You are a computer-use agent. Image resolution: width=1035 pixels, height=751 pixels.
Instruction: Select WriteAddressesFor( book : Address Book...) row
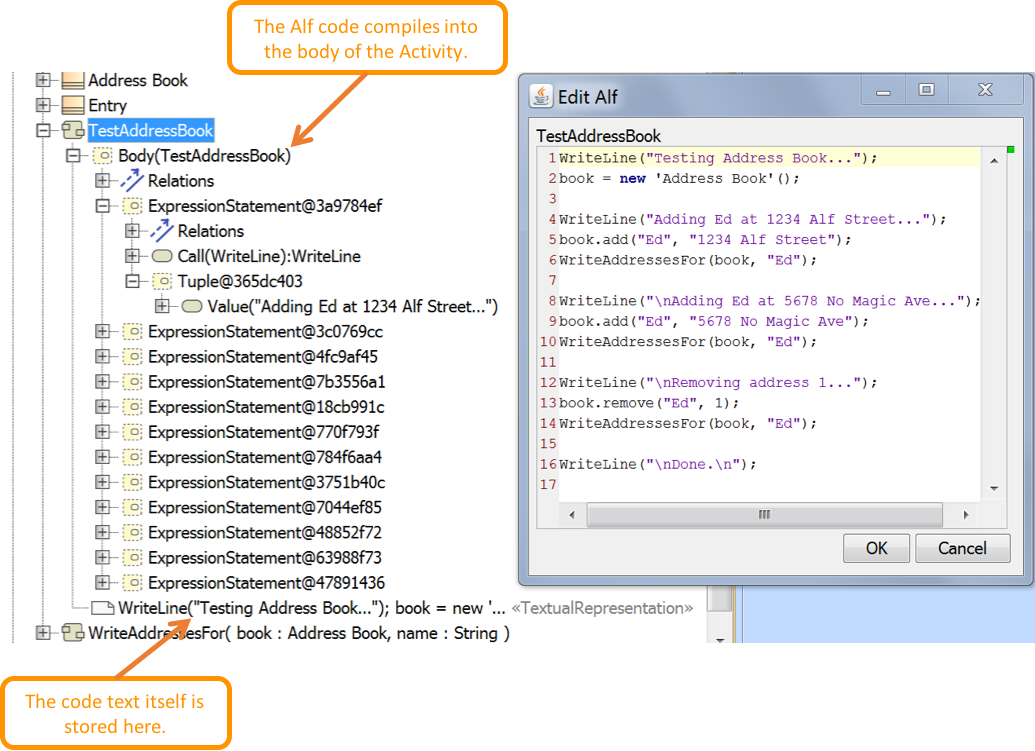299,633
